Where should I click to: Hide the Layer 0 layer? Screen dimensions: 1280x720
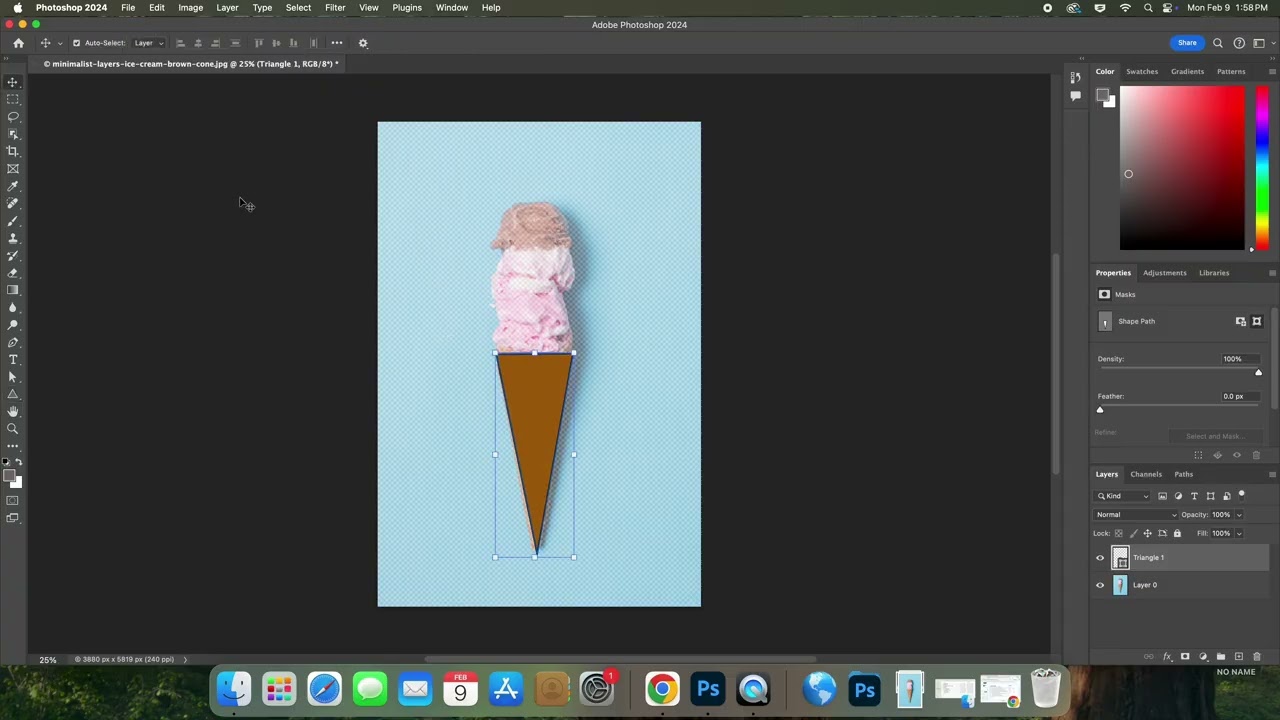[1100, 585]
